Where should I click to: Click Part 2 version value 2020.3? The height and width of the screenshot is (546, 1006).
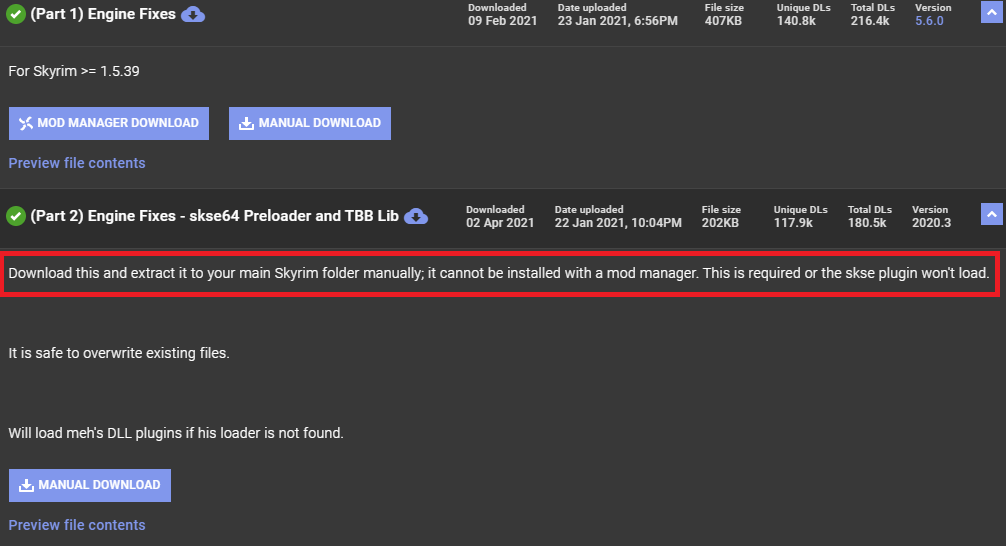(932, 223)
